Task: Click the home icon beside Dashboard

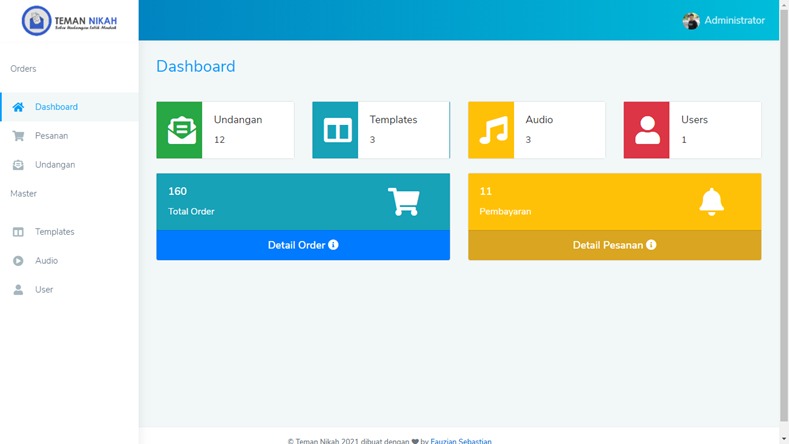Action: click(18, 107)
